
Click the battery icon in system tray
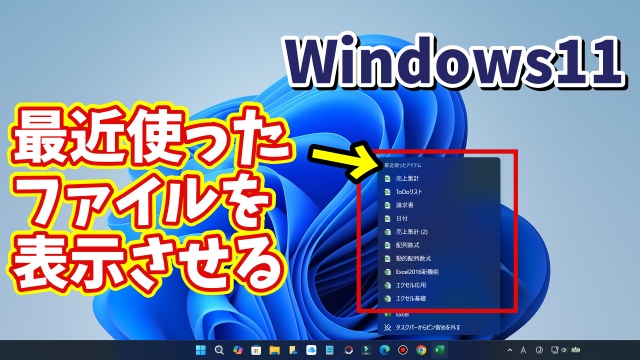point(576,350)
